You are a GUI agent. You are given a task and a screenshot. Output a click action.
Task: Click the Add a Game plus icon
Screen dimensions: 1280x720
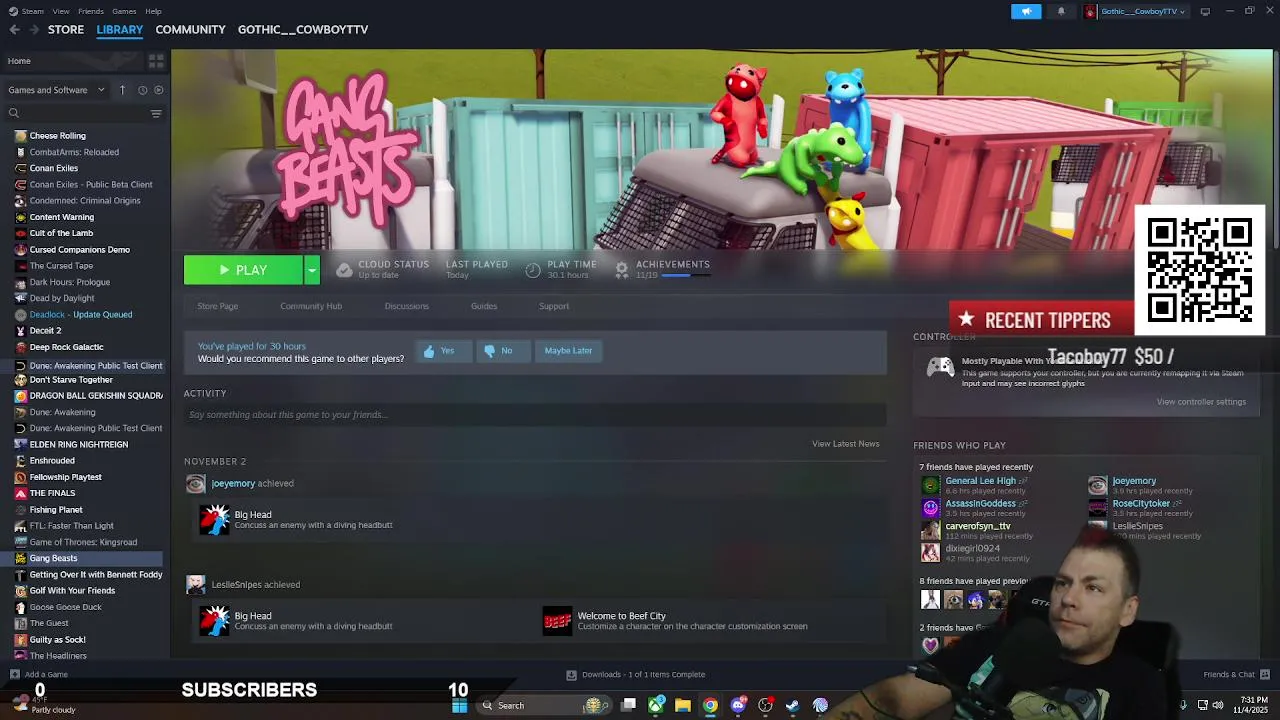[x=14, y=675]
